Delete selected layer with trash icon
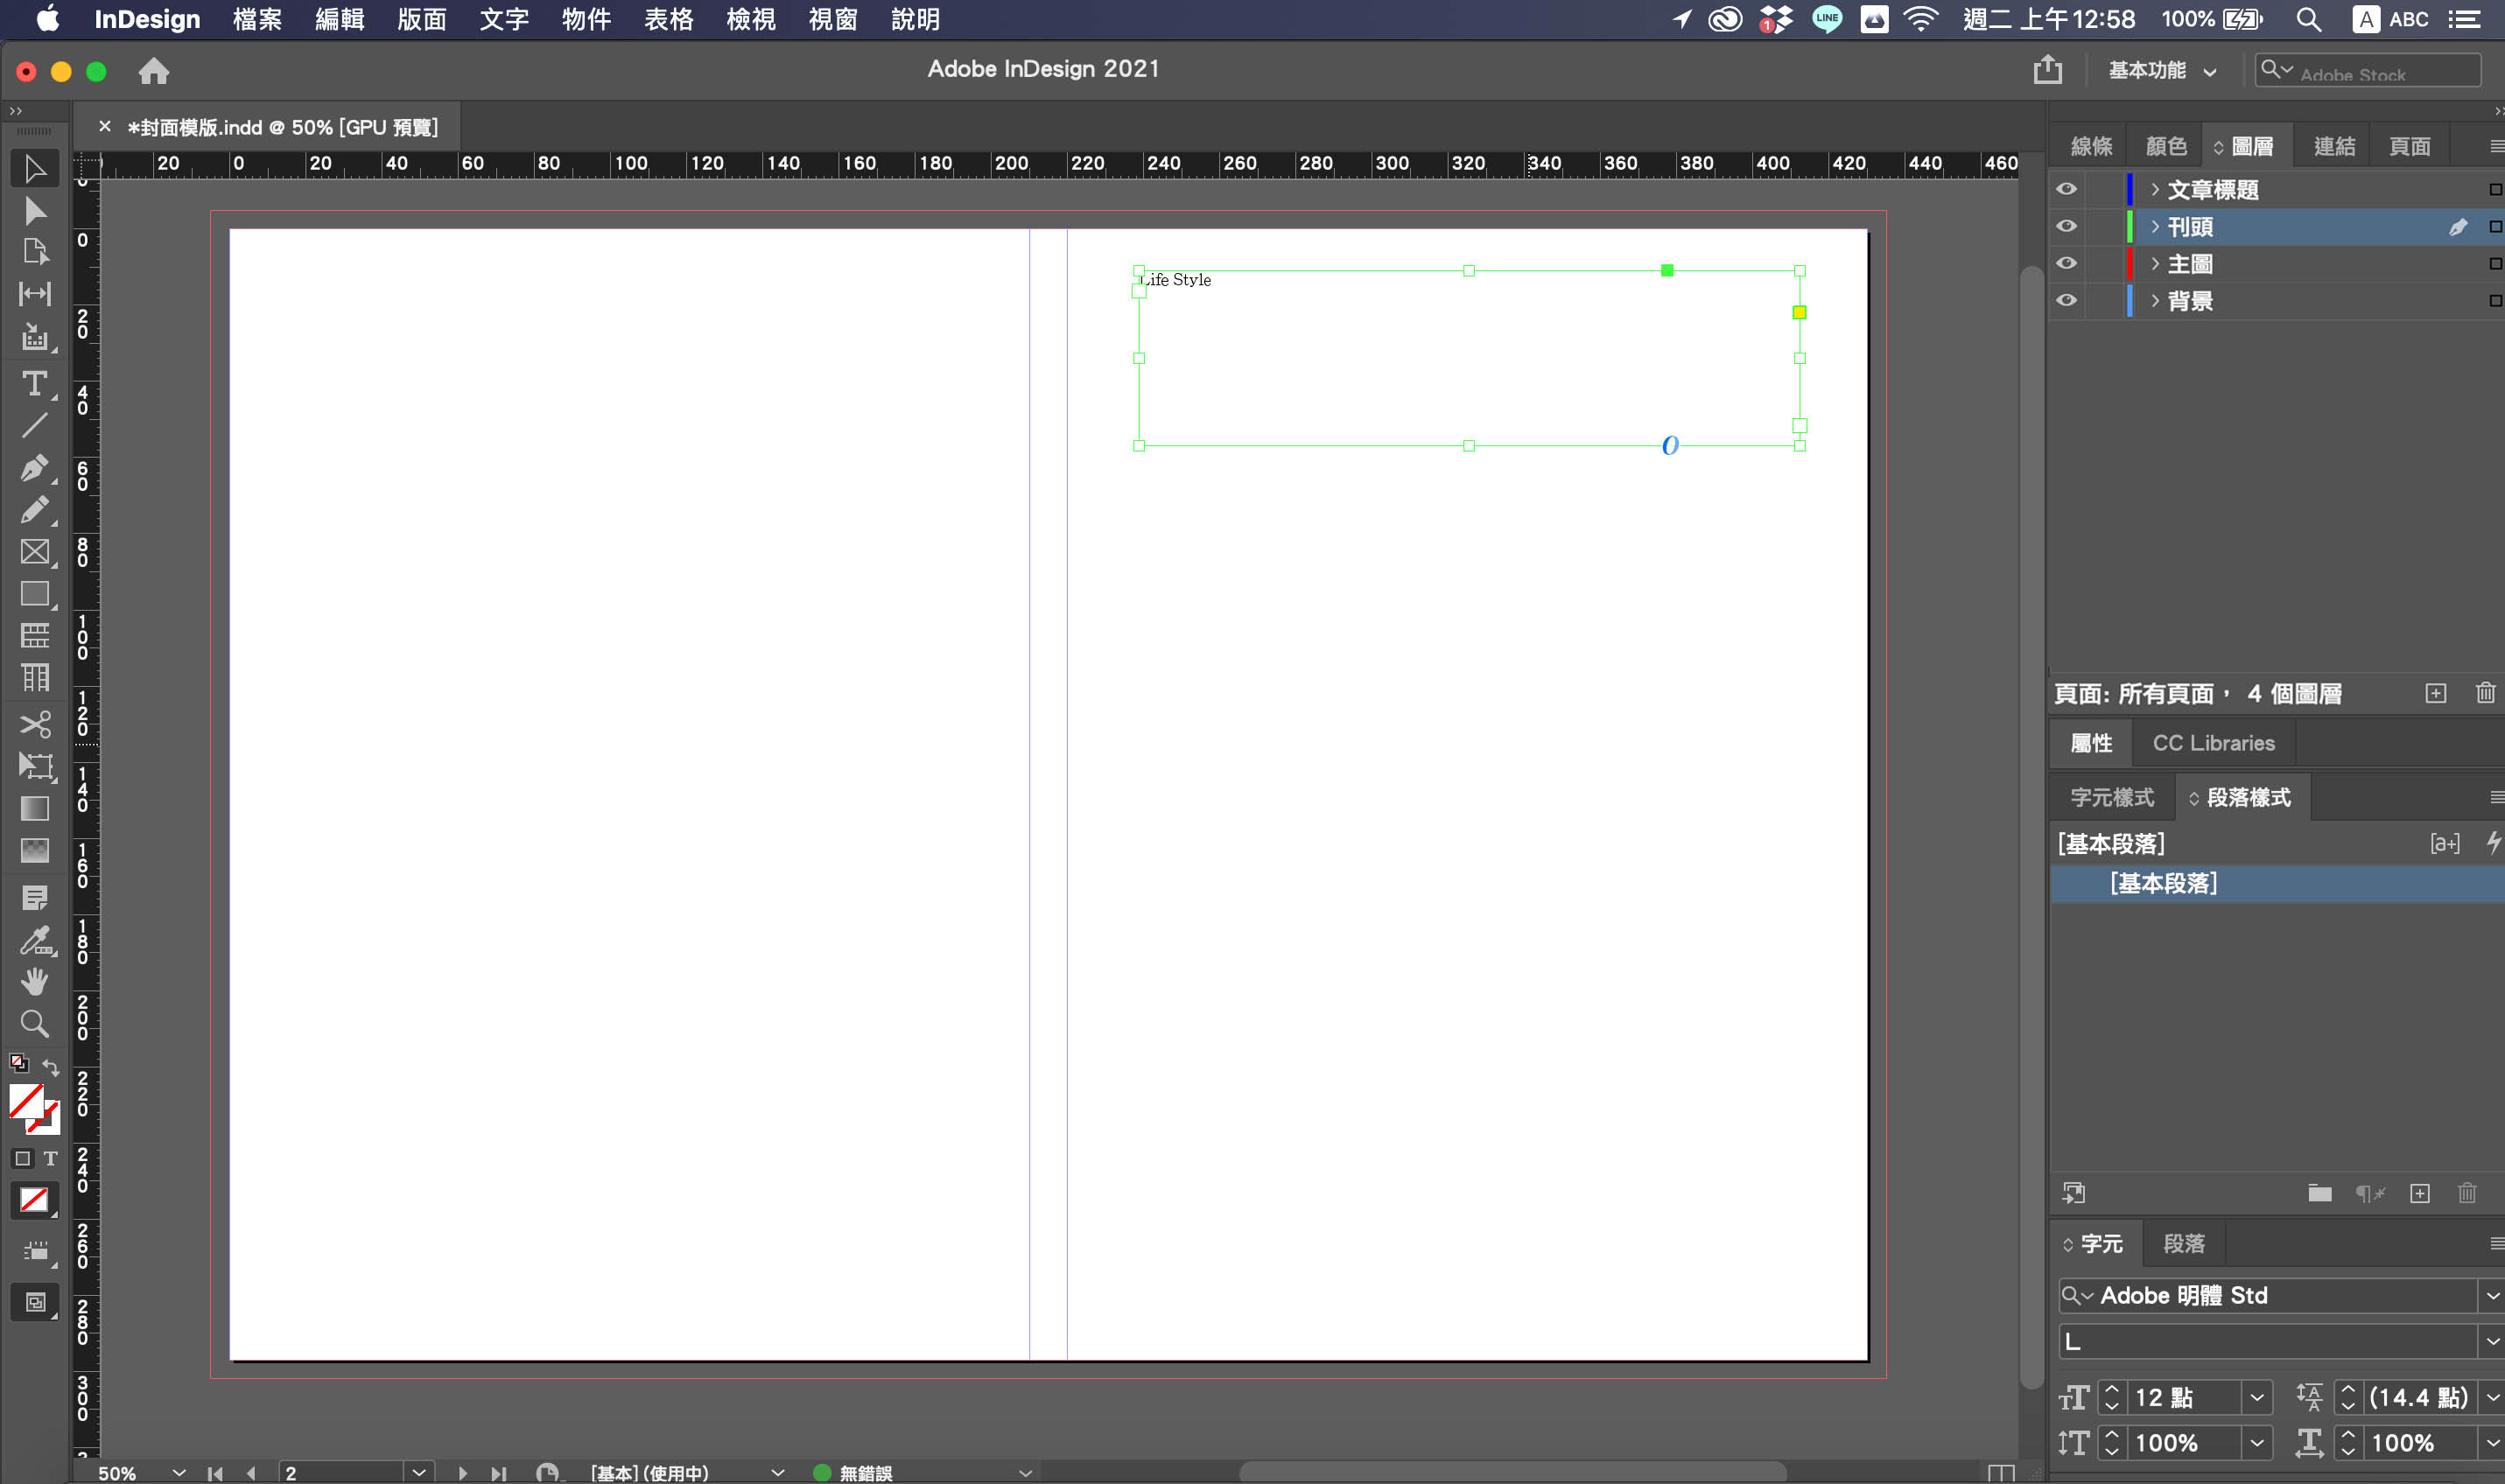 (x=2484, y=693)
